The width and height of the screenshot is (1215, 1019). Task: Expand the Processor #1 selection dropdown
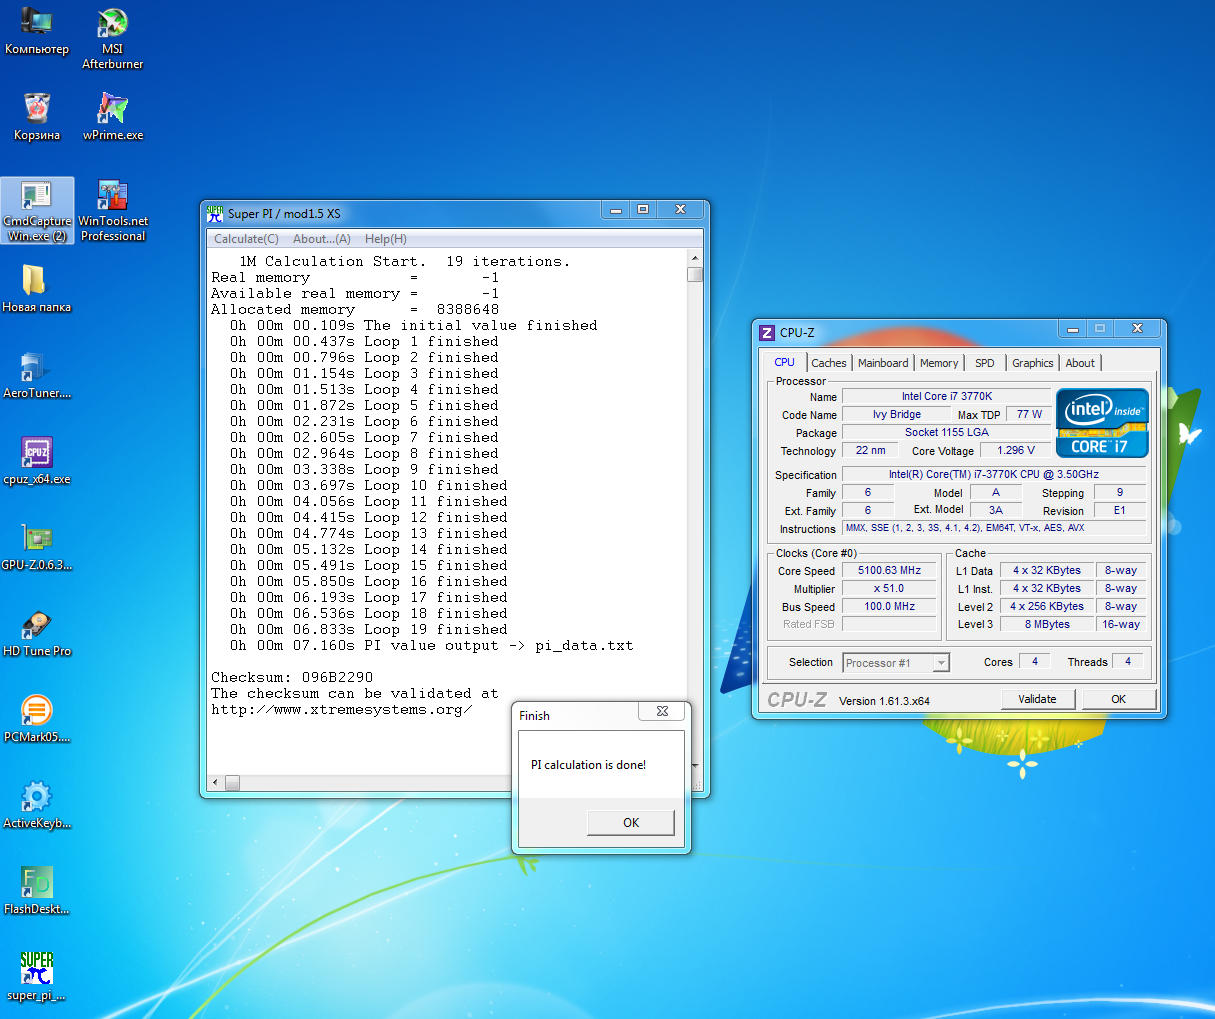point(941,663)
